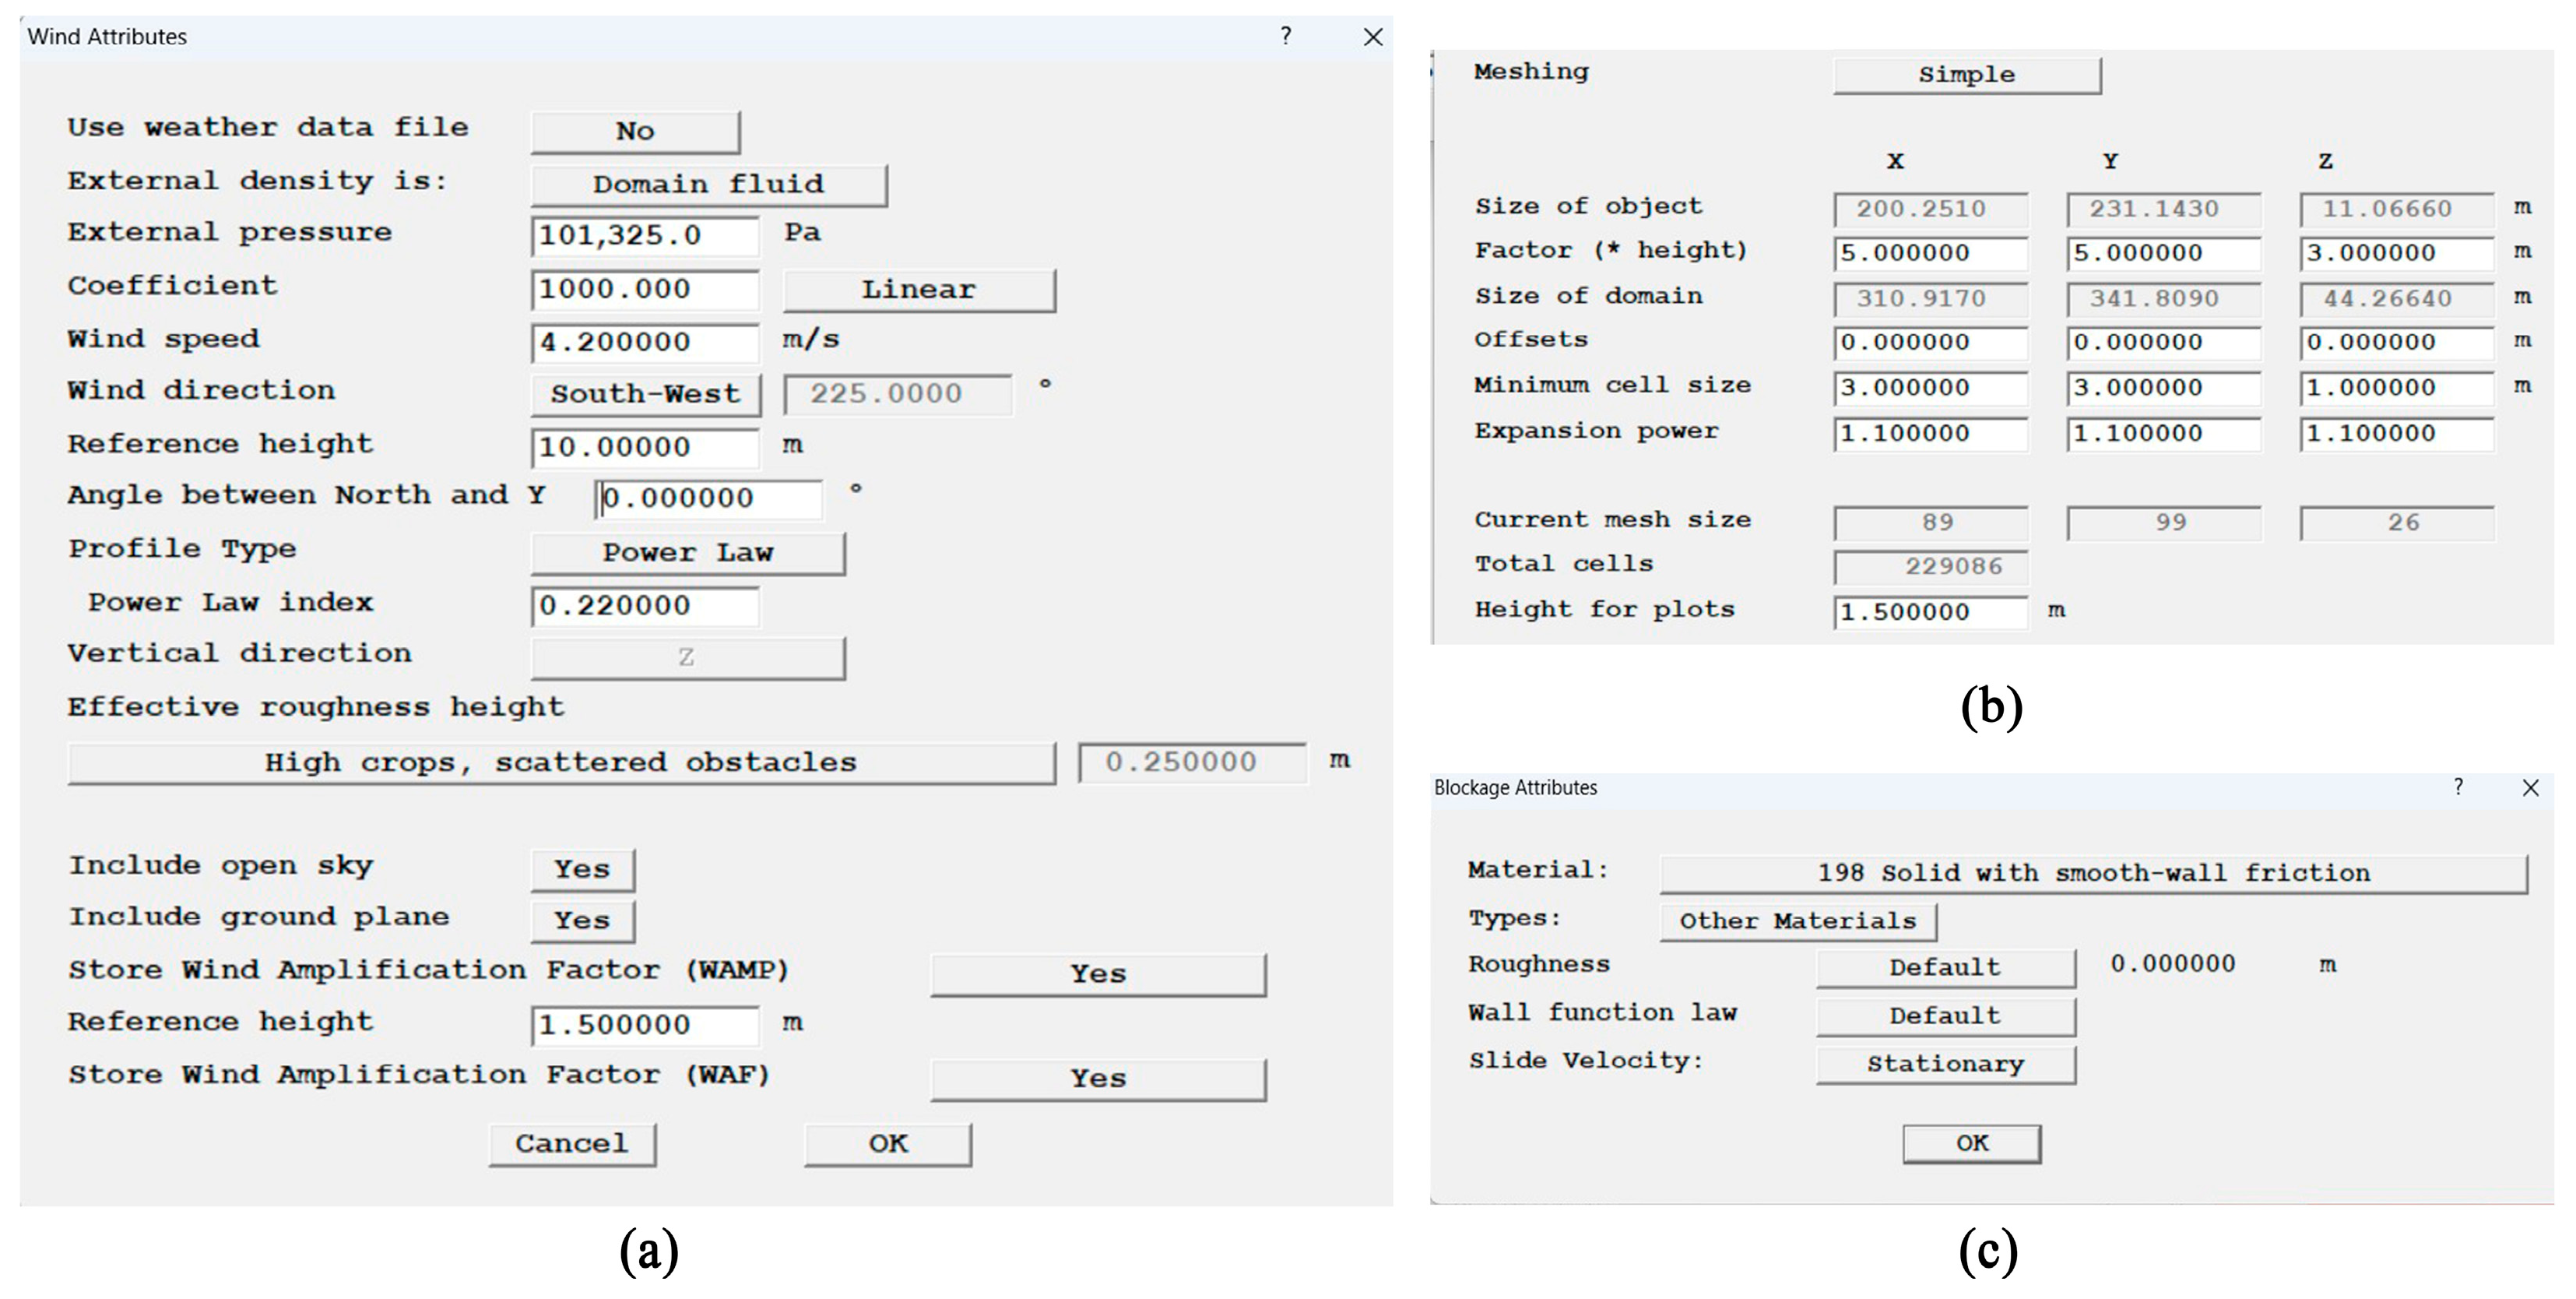Open the Other Materials types selector
The width and height of the screenshot is (2576, 1299).
coord(1797,921)
